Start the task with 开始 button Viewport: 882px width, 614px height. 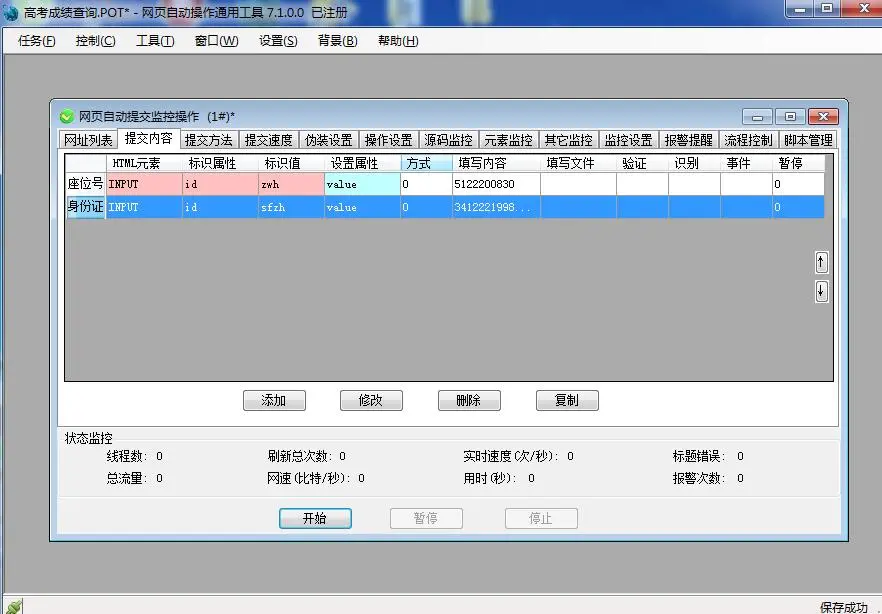[315, 519]
